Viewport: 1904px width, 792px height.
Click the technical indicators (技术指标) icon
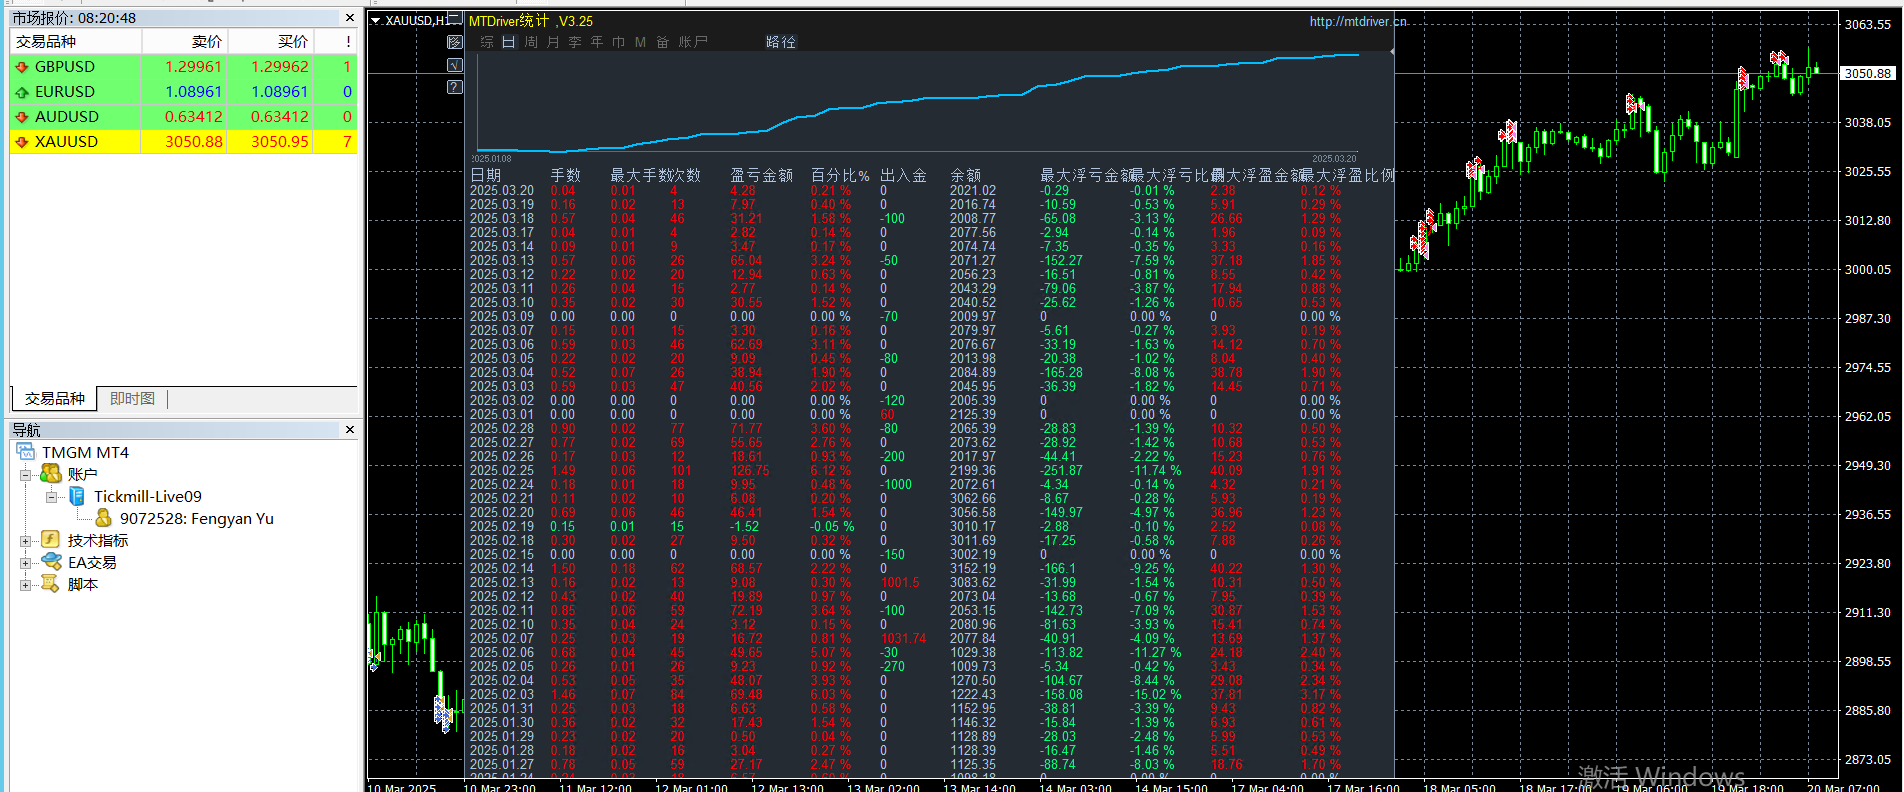click(51, 540)
